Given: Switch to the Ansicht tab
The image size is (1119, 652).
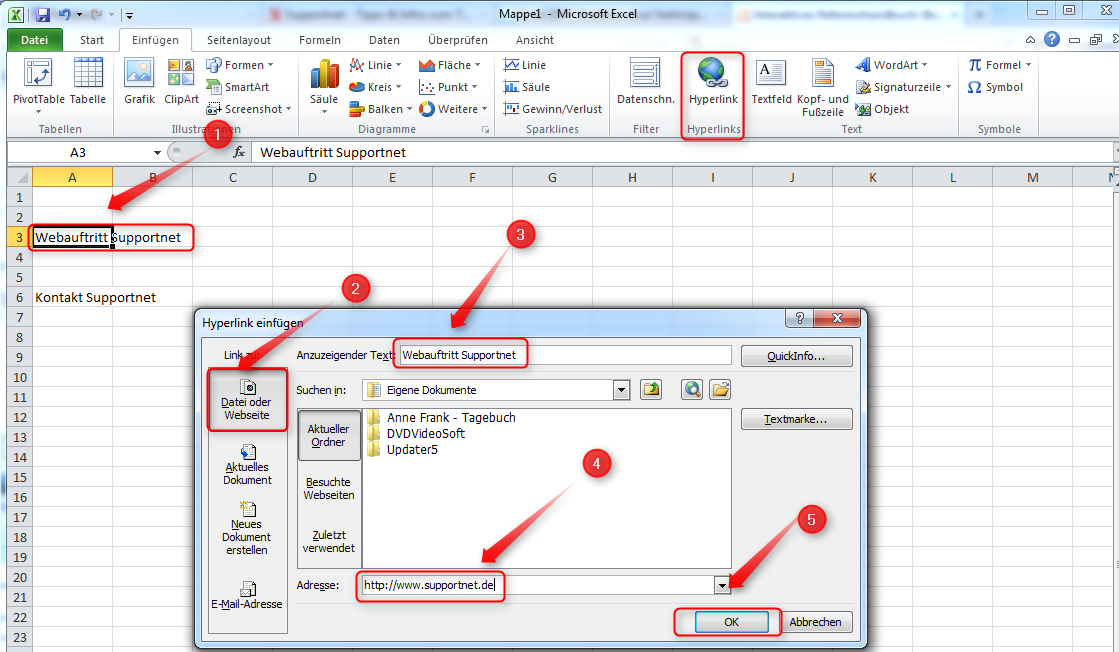Looking at the screenshot, I should [535, 40].
